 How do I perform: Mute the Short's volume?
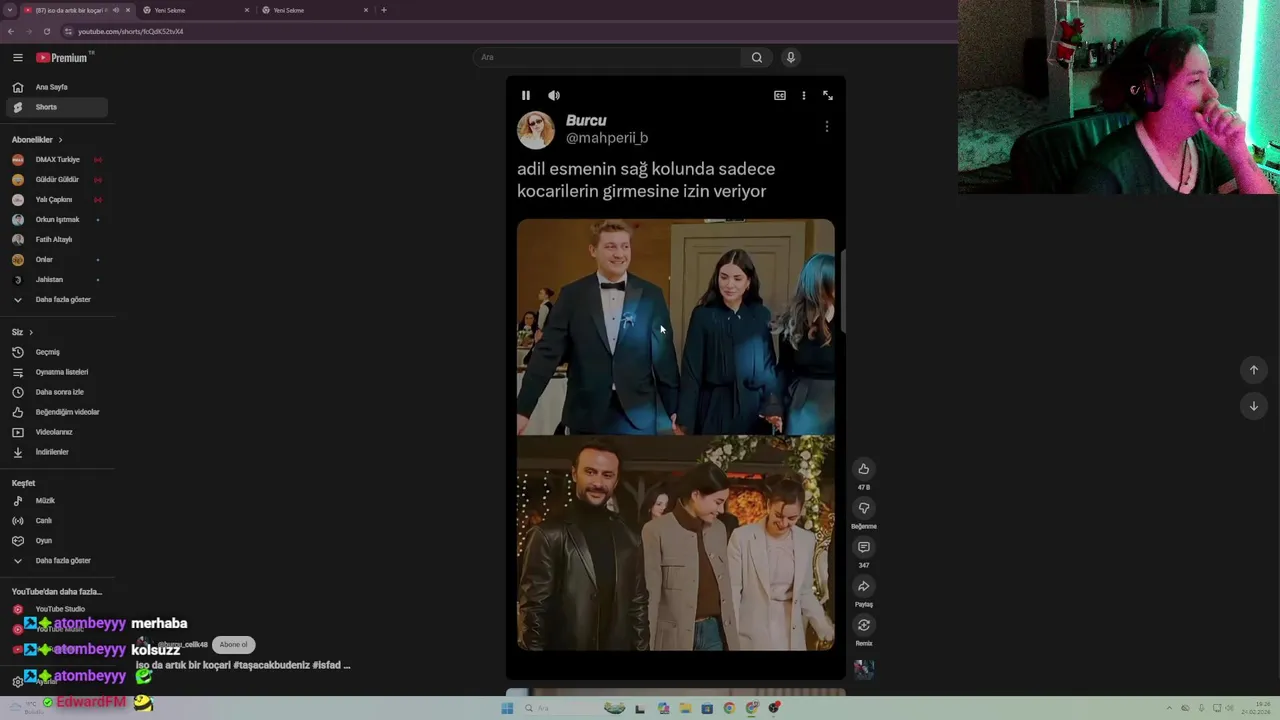554,95
